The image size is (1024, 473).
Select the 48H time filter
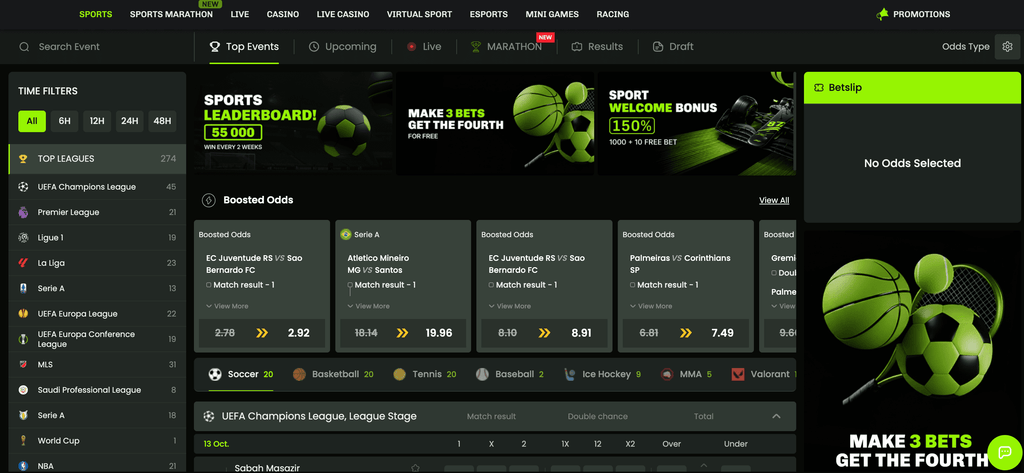[x=163, y=121]
